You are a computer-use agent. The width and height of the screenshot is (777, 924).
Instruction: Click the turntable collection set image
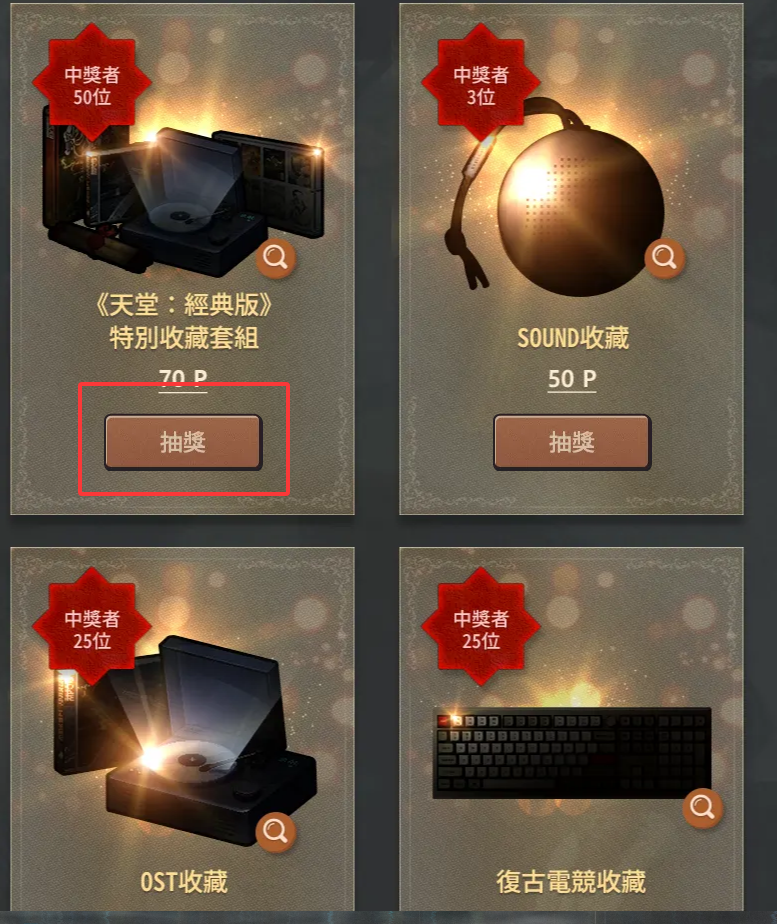coord(184,194)
